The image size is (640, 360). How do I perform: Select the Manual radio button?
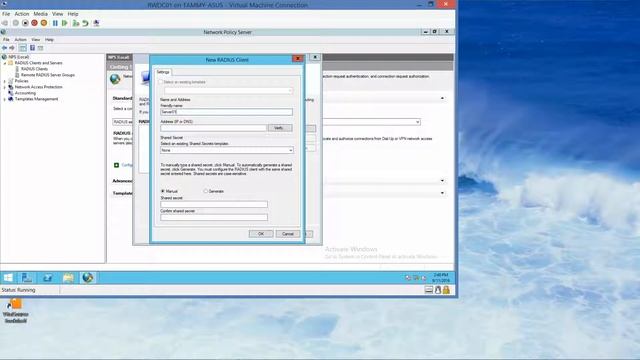pyautogui.click(x=162, y=191)
